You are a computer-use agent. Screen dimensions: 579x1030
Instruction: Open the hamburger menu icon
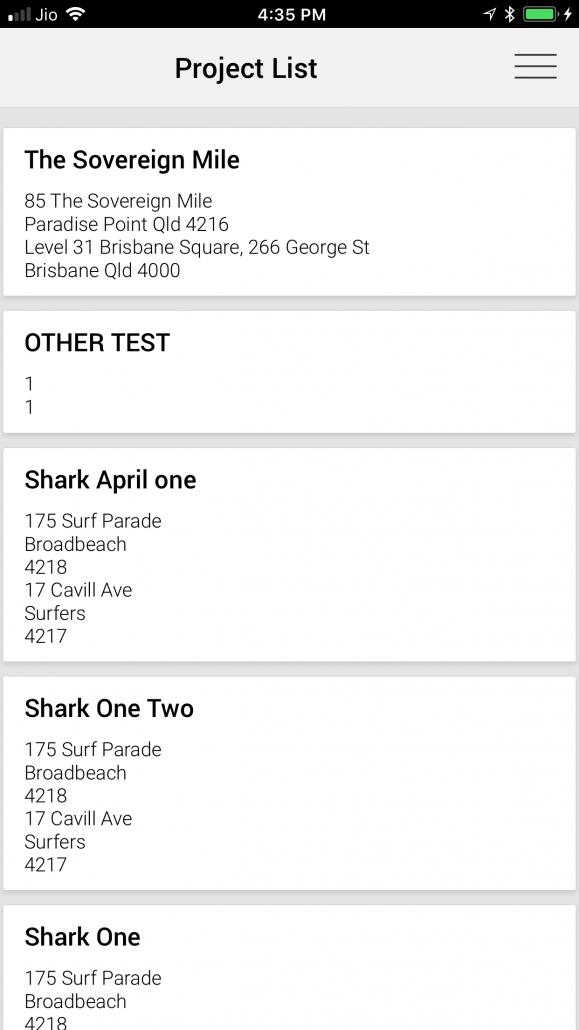(535, 67)
